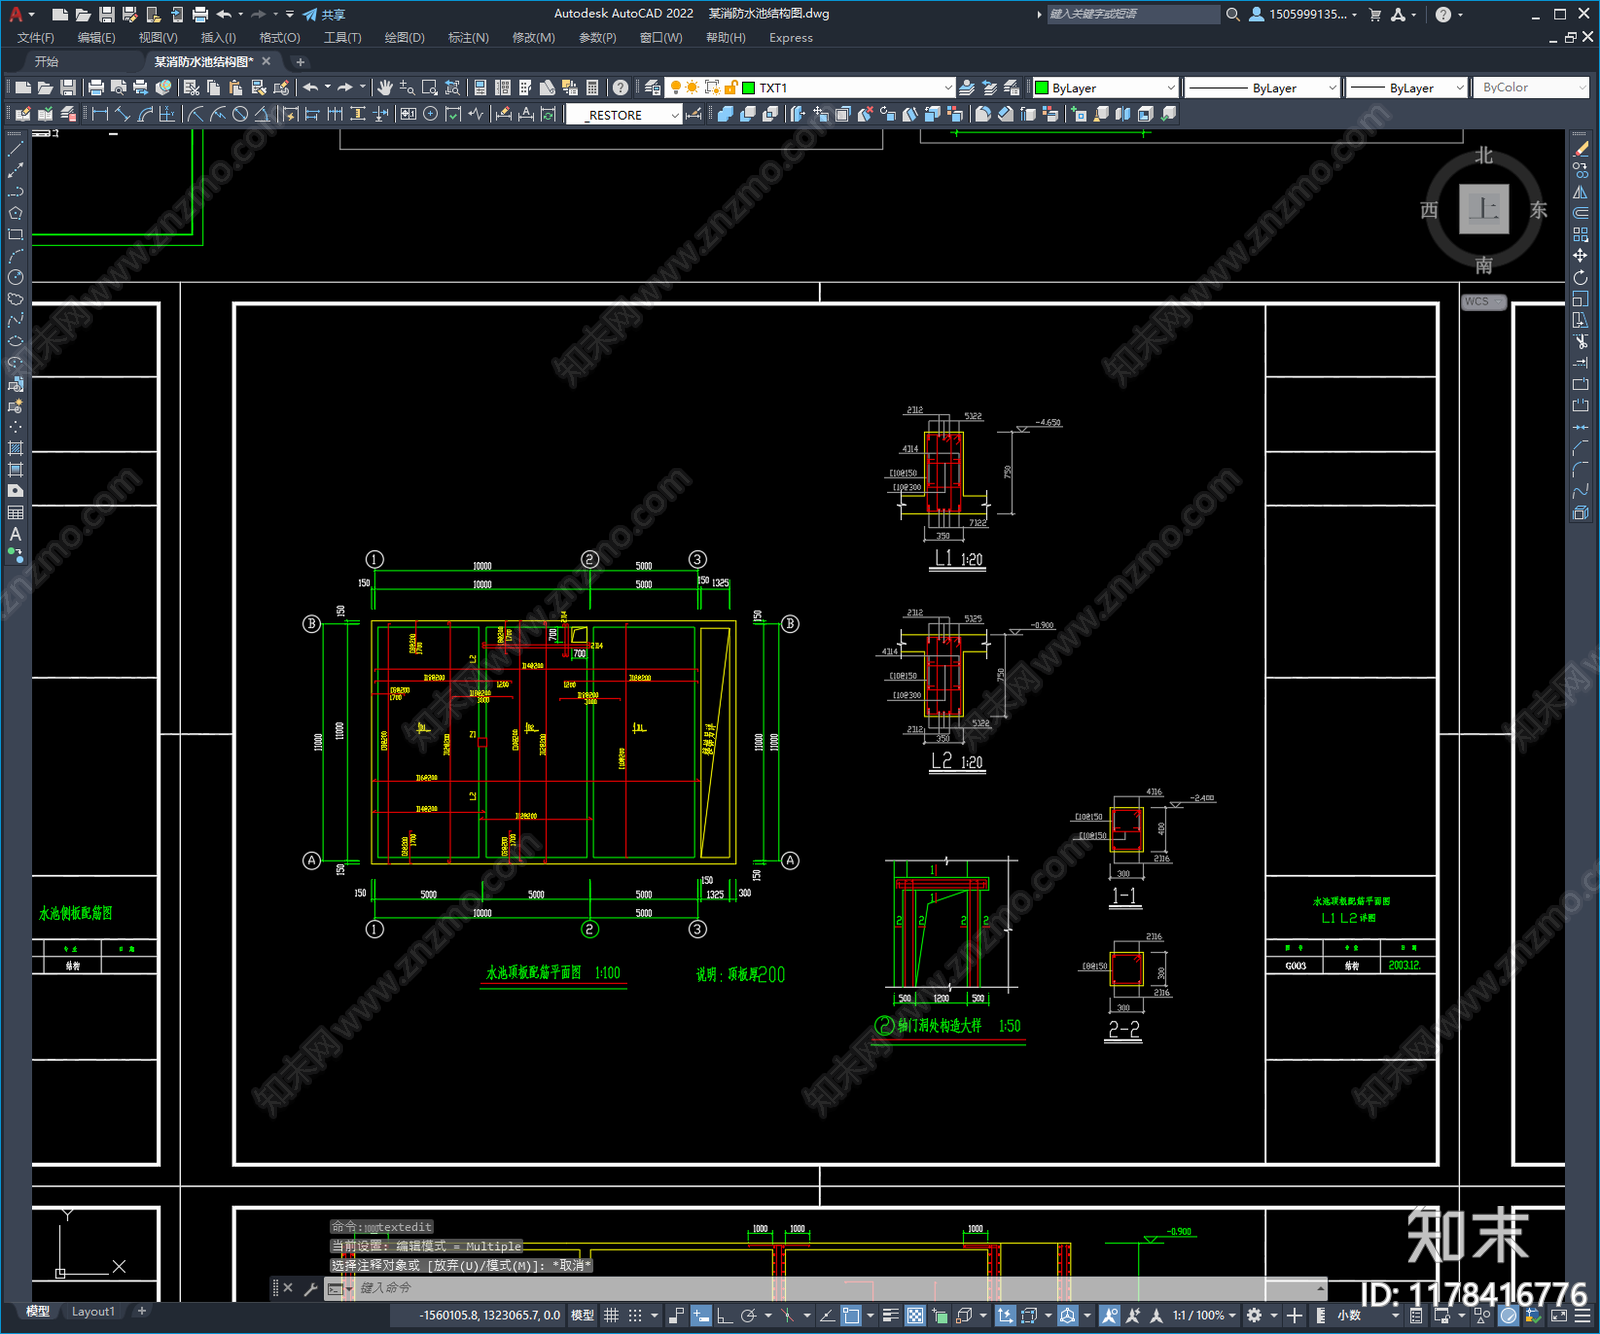Select the Line tool in left toolbar

pyautogui.click(x=15, y=148)
